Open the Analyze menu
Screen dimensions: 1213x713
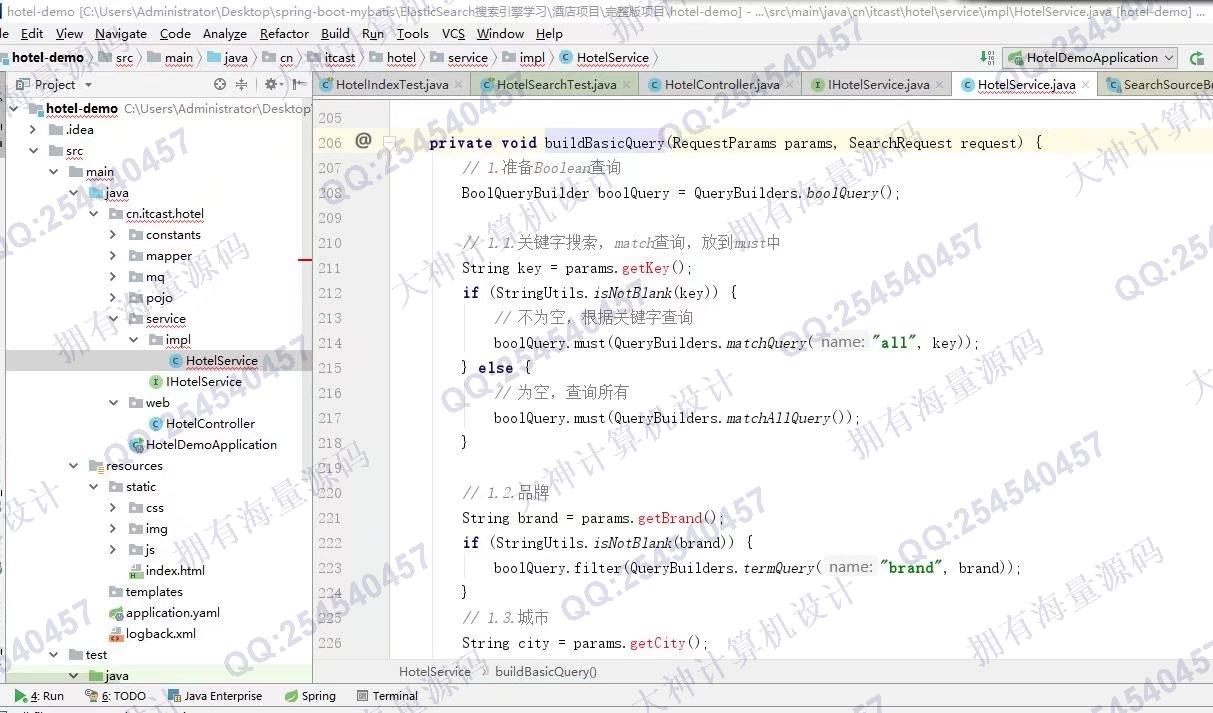pyautogui.click(x=225, y=33)
